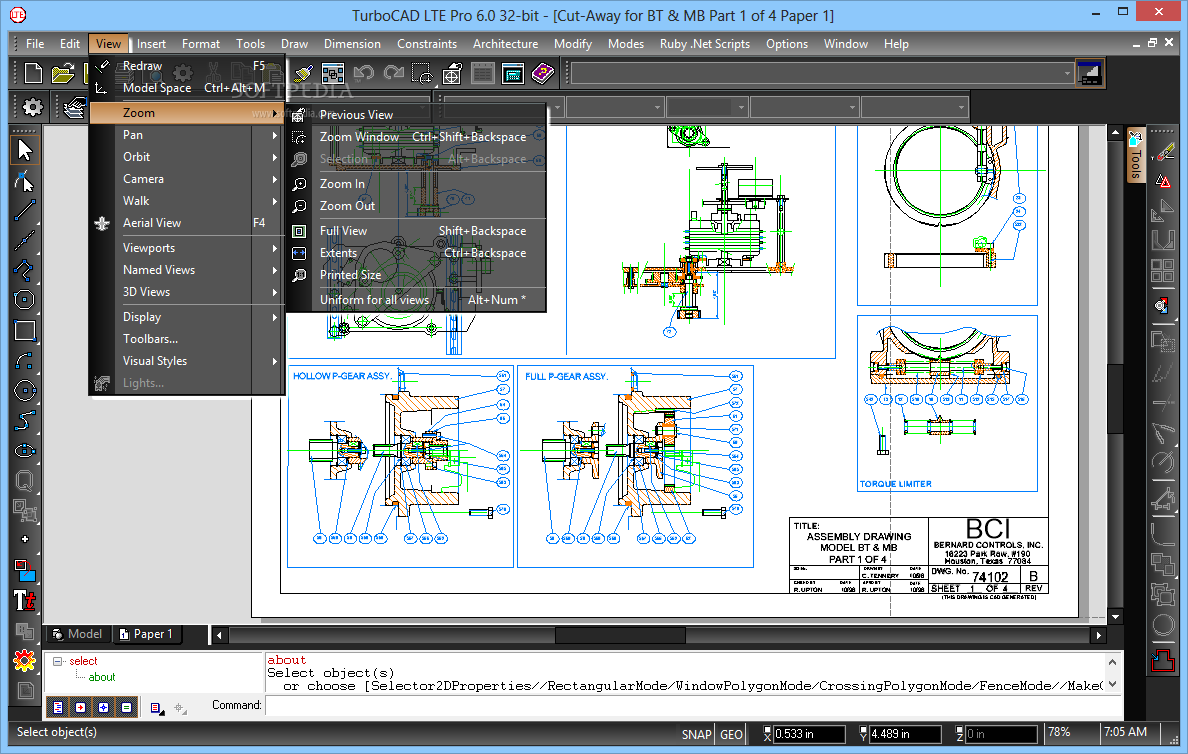Select Printed Size menu entry
The height and width of the screenshot is (754, 1188).
[x=417, y=275]
